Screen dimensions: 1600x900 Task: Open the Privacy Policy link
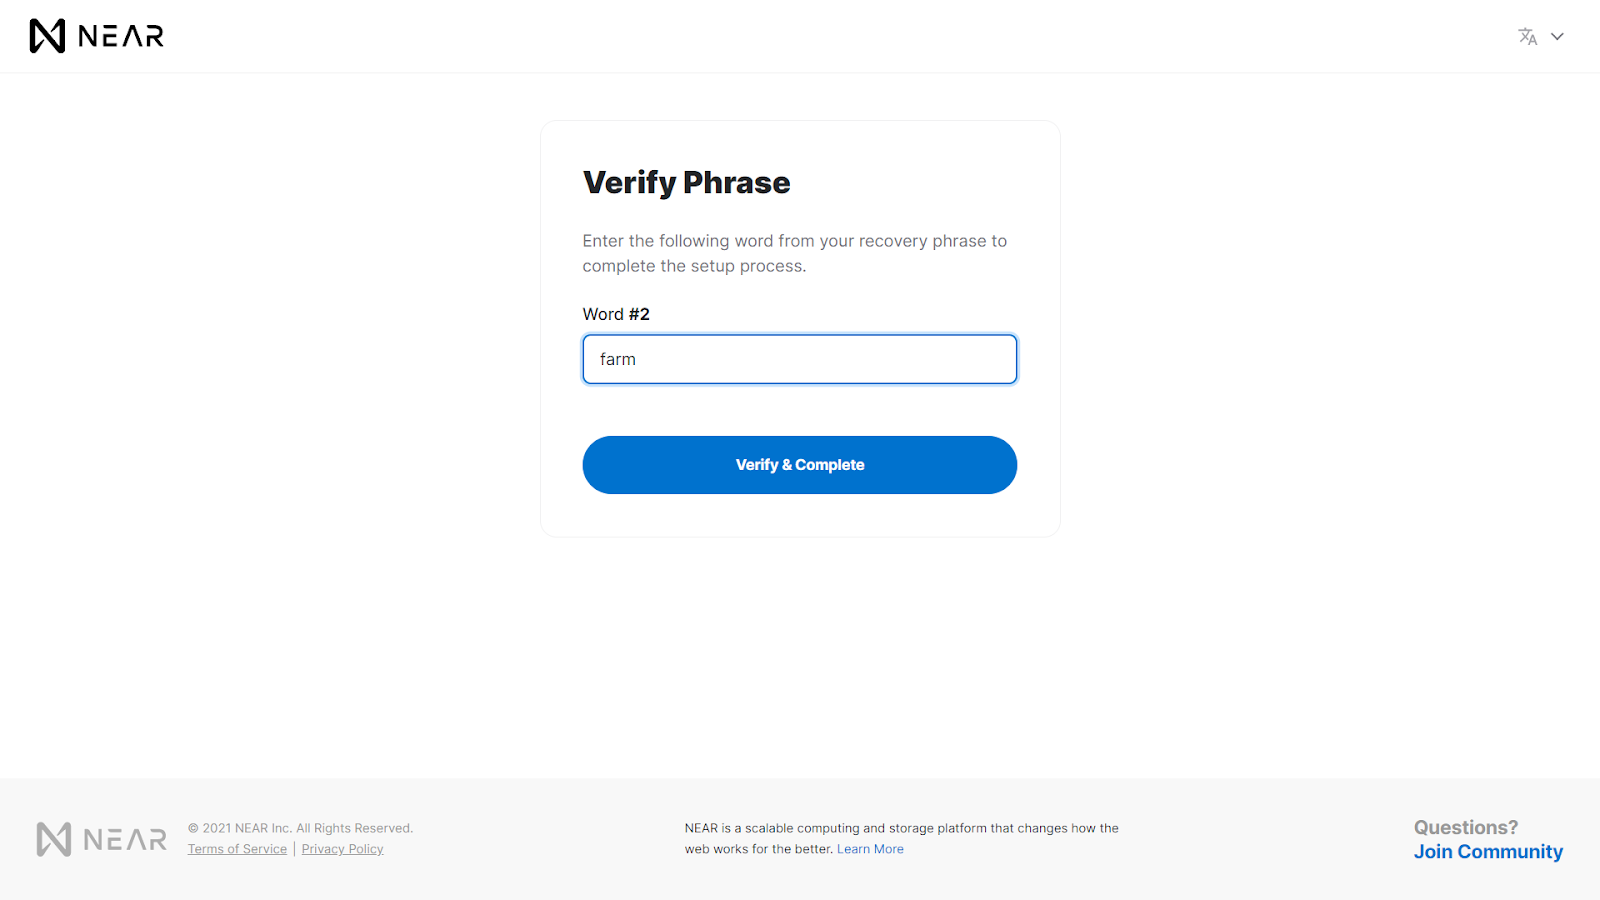(342, 849)
